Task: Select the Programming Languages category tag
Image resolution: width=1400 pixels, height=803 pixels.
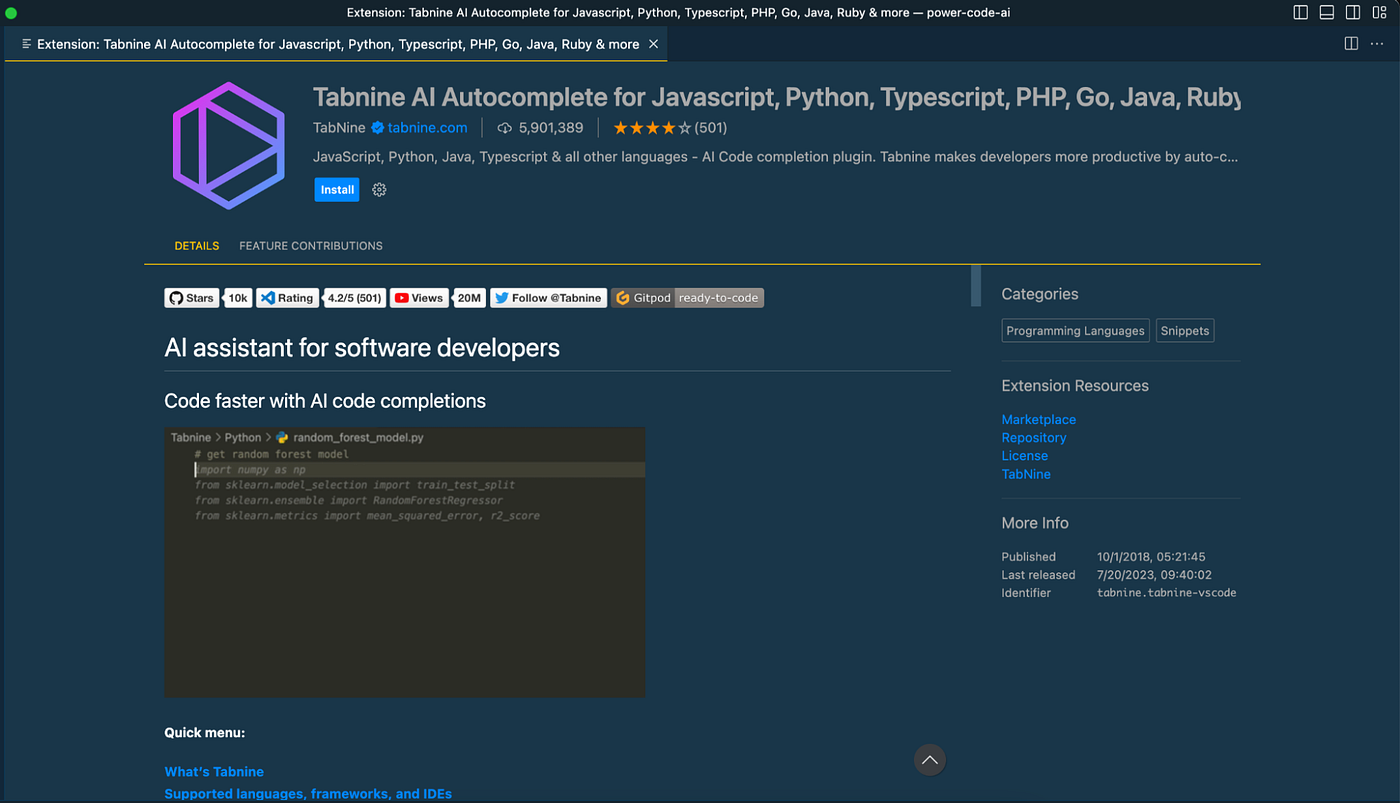Action: (1075, 331)
